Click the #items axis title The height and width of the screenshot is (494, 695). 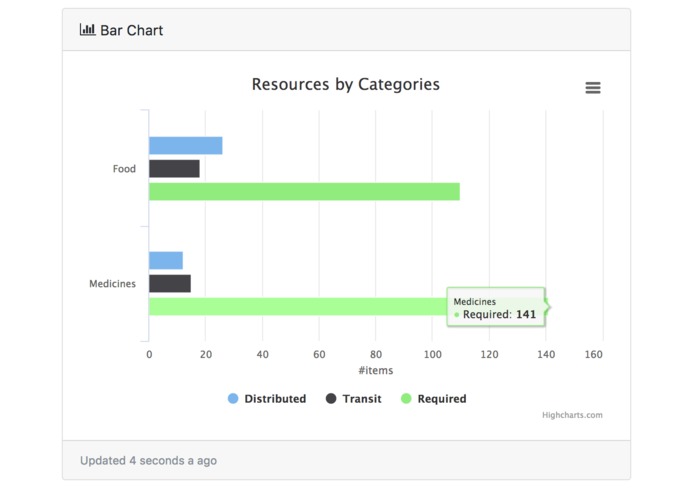coord(376,370)
